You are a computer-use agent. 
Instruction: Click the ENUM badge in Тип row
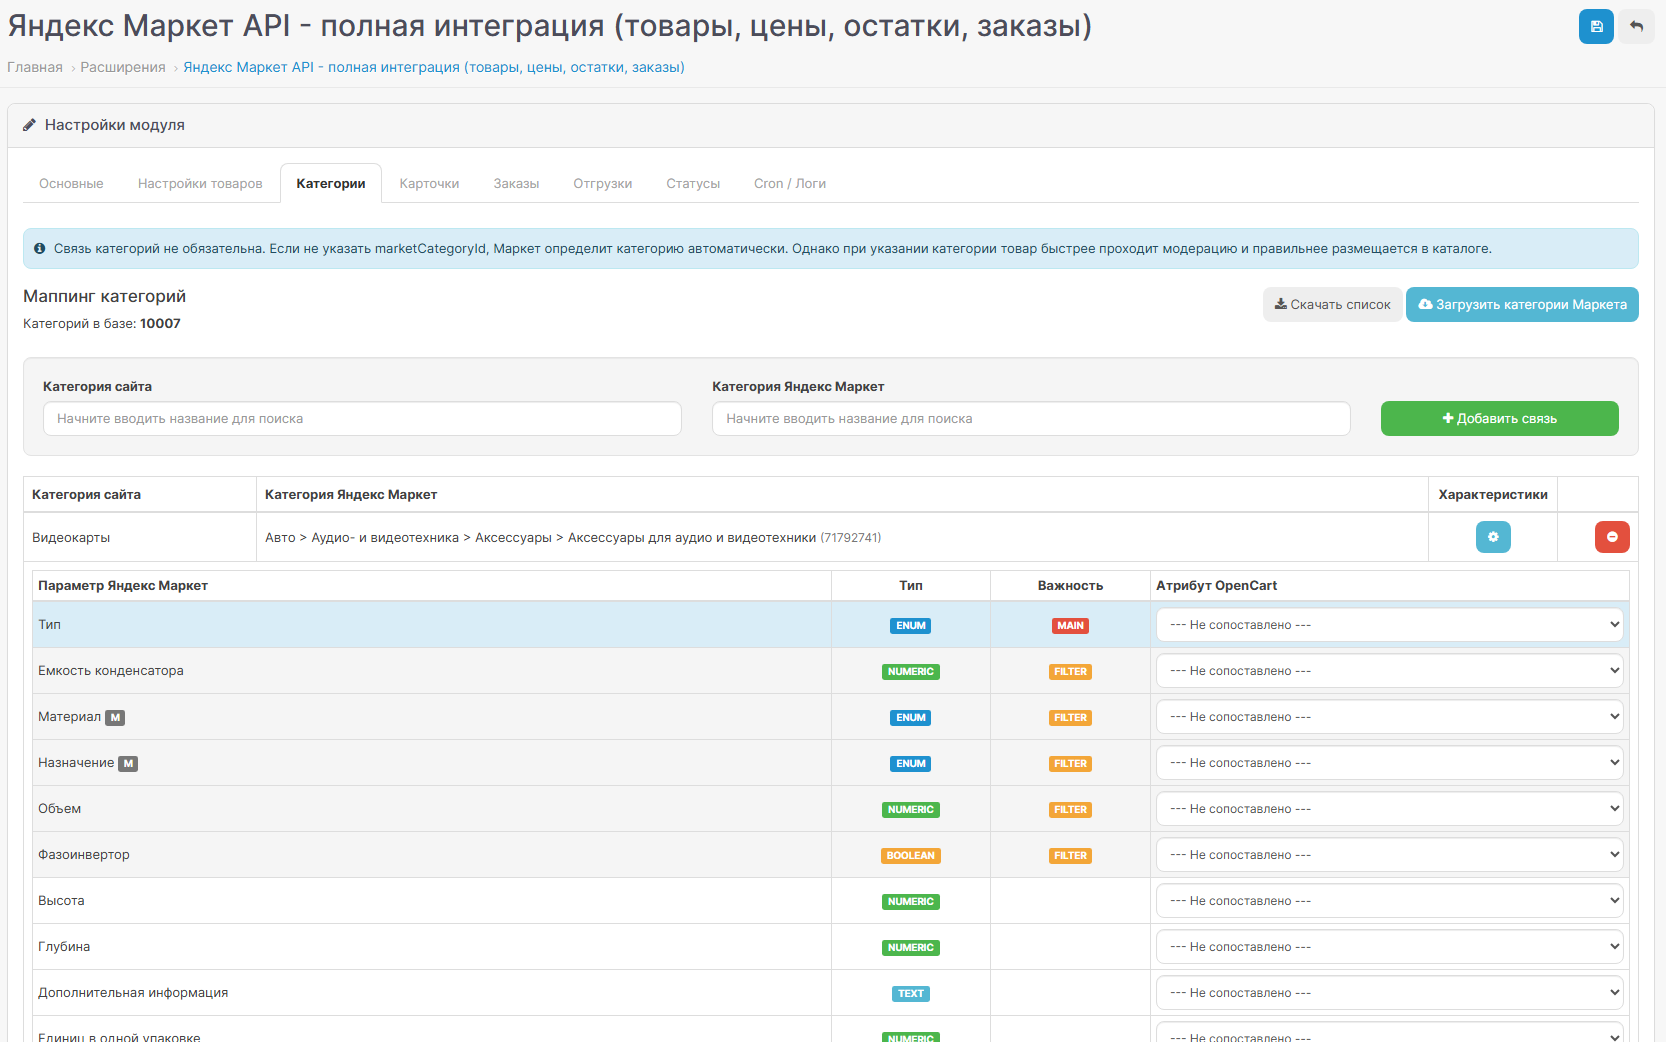(911, 625)
